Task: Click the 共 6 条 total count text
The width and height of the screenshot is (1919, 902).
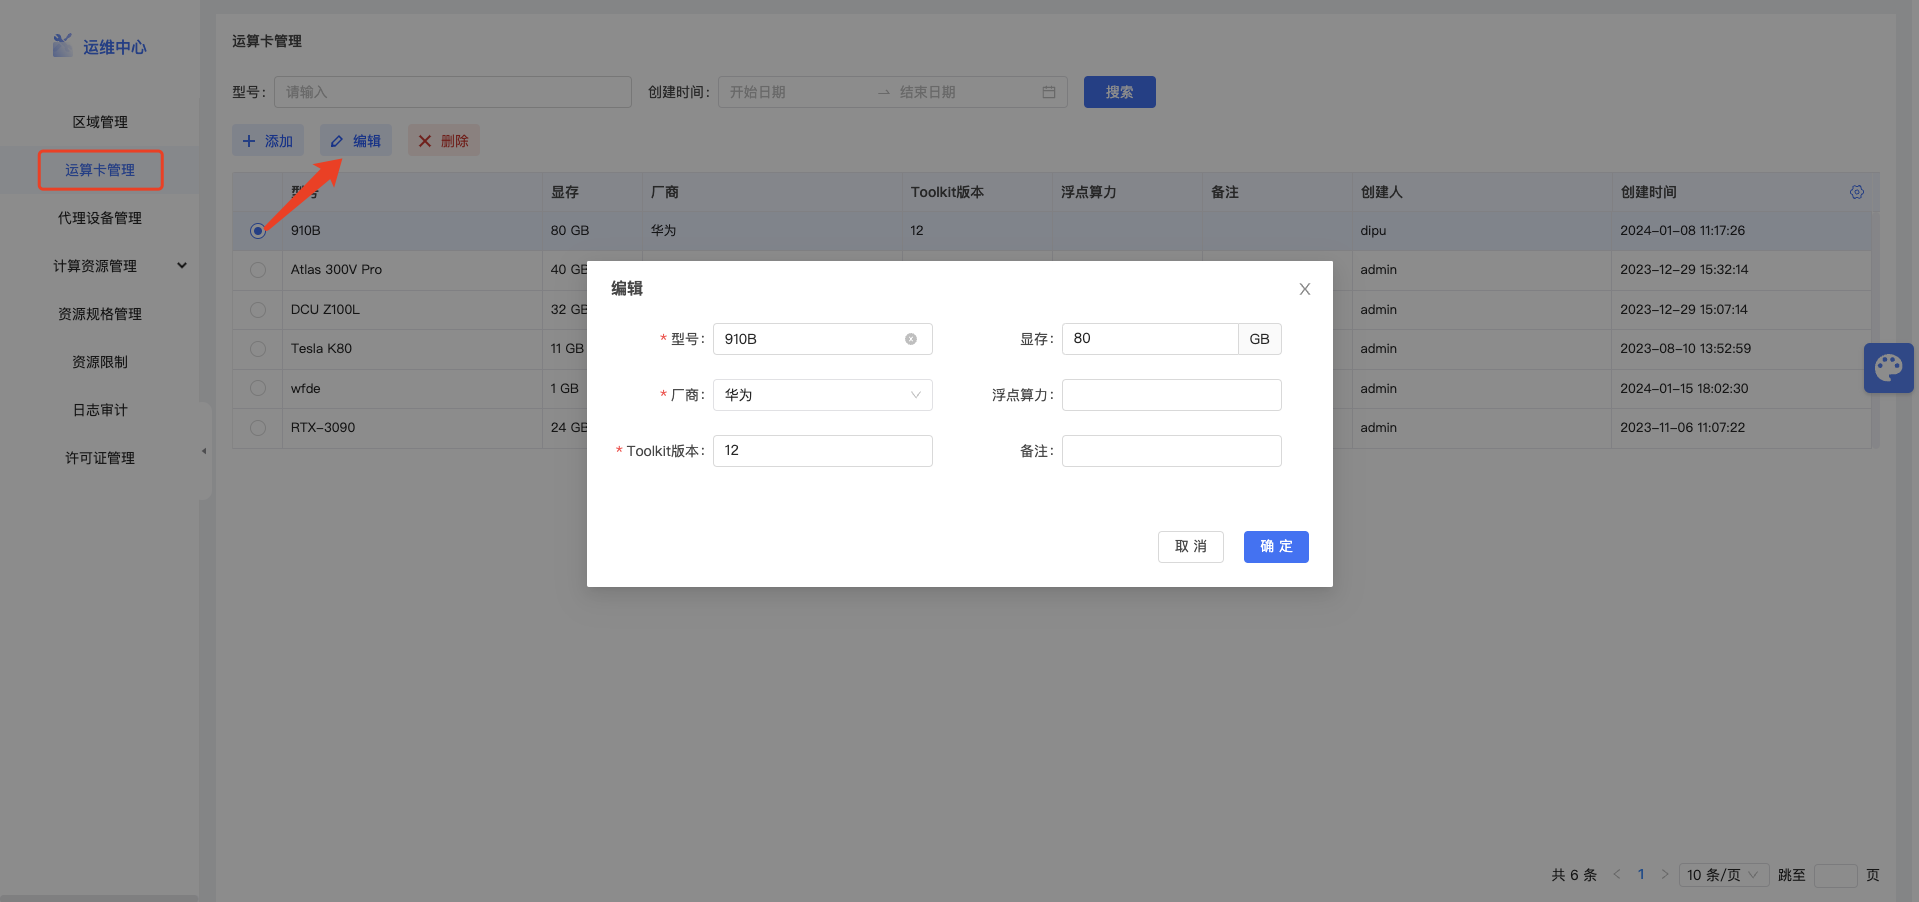Action: tap(1574, 875)
